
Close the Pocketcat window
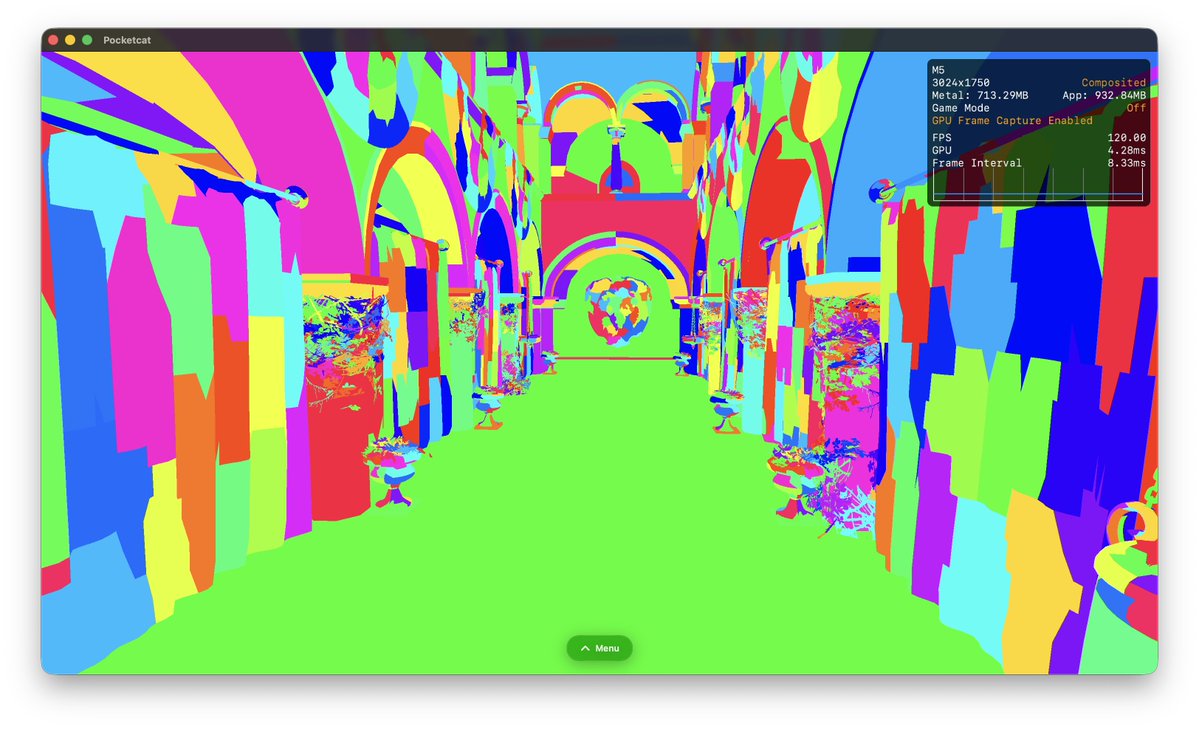point(54,40)
